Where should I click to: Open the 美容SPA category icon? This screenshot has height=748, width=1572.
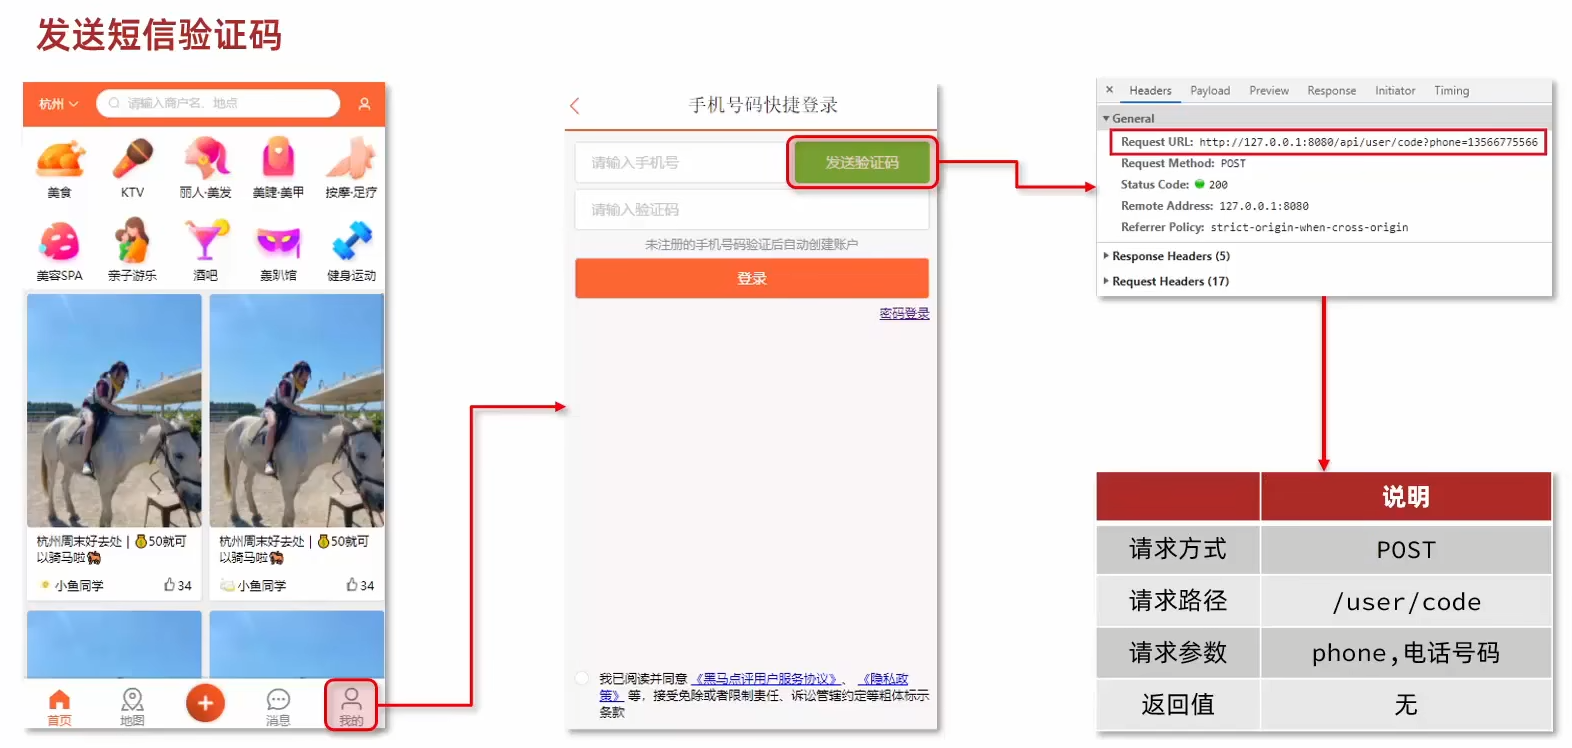(60, 241)
